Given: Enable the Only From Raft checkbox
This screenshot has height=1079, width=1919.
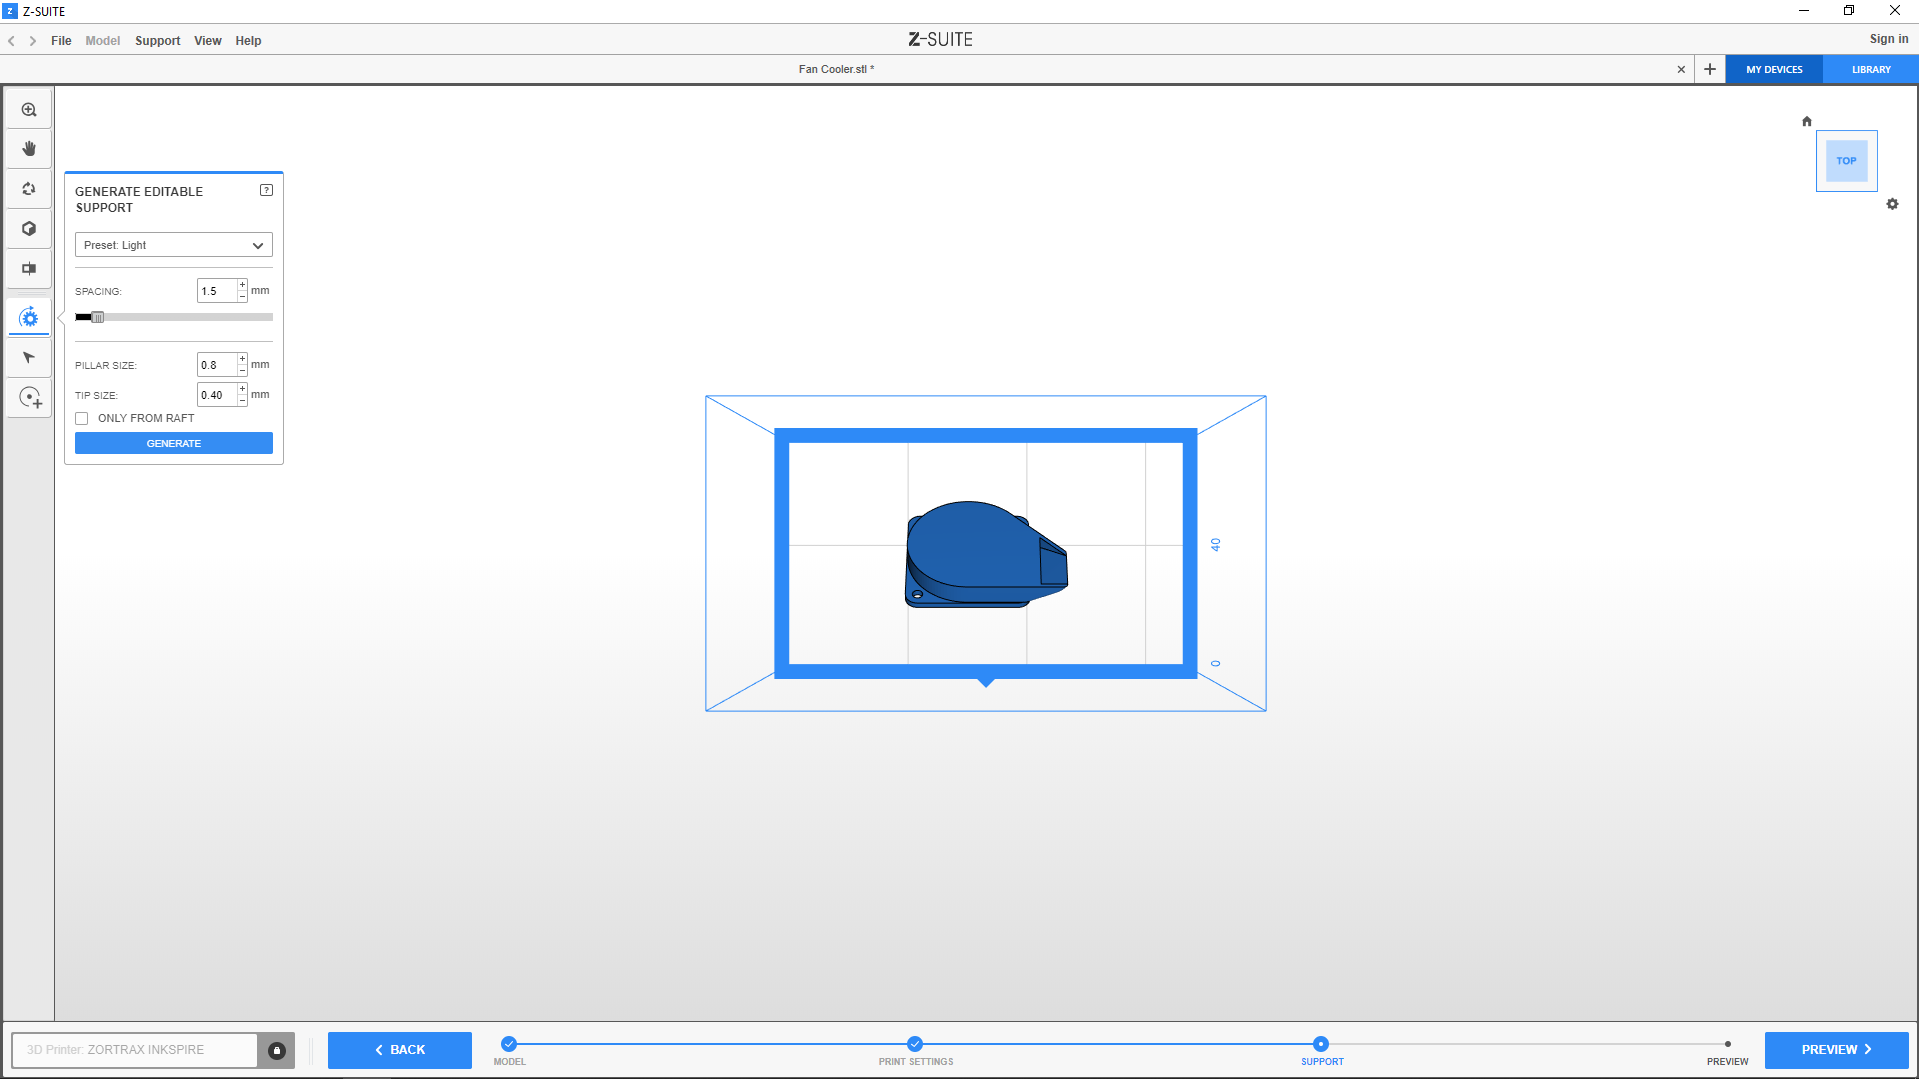Looking at the screenshot, I should (x=82, y=419).
